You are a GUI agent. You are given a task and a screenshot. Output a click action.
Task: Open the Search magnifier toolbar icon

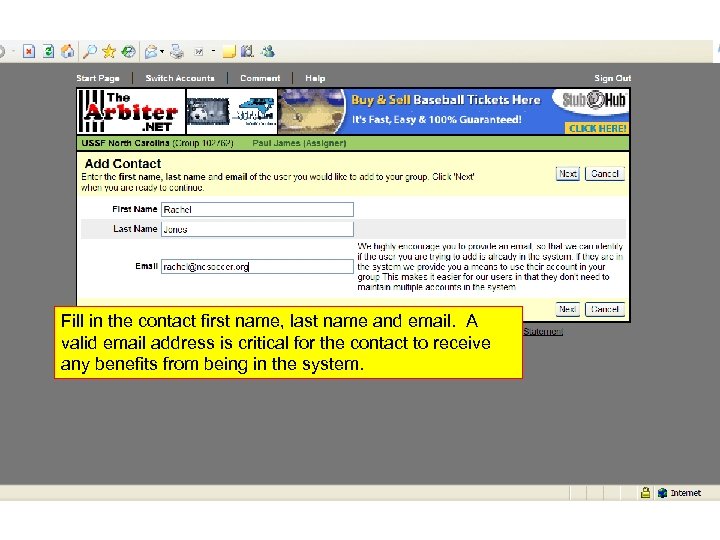point(90,51)
